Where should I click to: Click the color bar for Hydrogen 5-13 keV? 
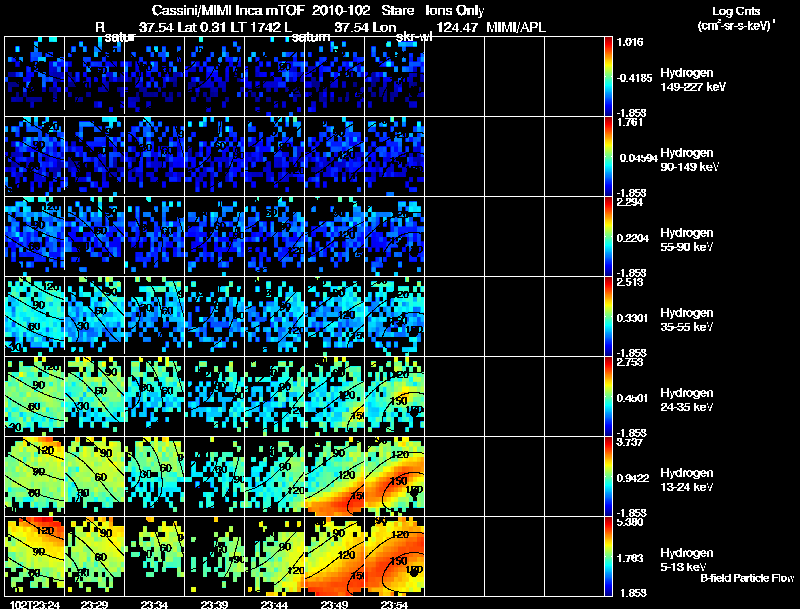pyautogui.click(x=608, y=556)
